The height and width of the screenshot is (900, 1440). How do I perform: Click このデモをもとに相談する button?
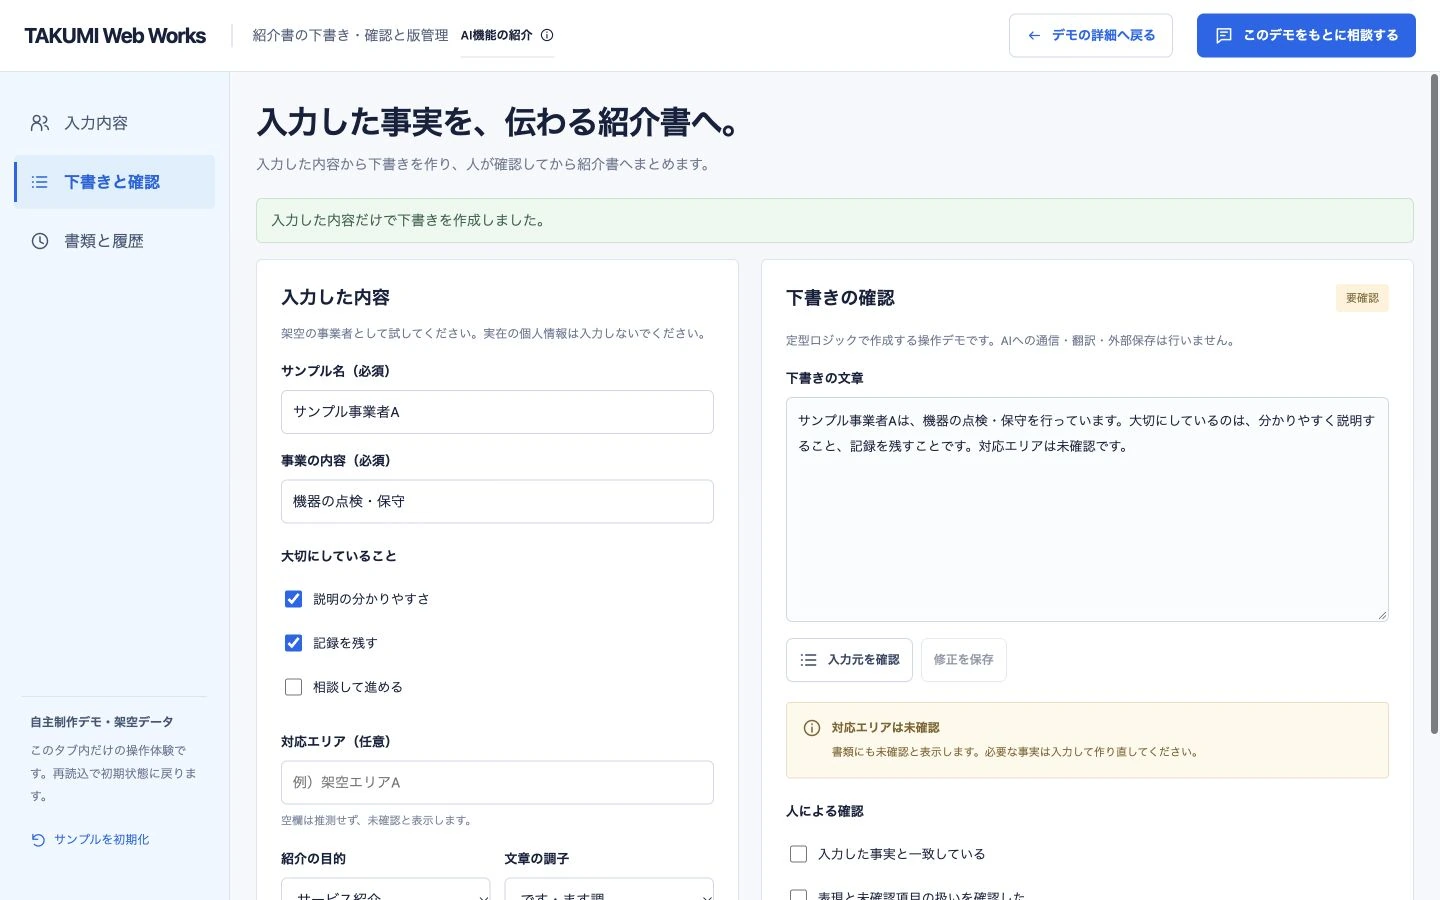click(x=1306, y=35)
